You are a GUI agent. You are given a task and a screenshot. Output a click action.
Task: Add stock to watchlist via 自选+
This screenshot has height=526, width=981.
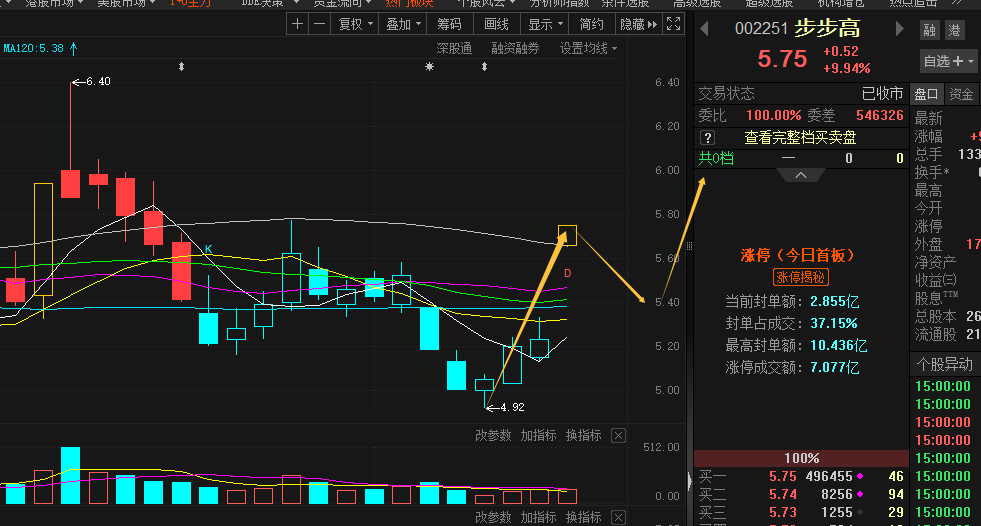[943, 61]
